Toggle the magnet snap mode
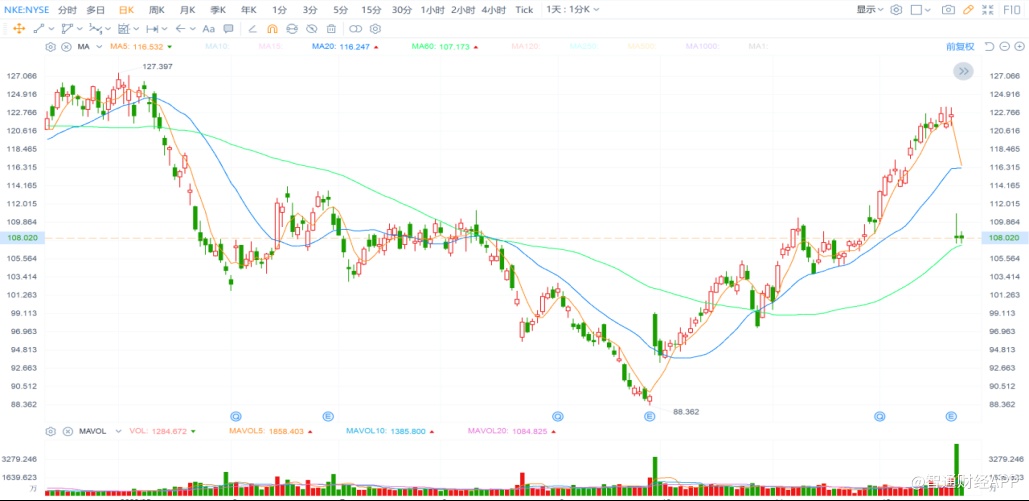This screenshot has width=1029, height=501. tap(272, 29)
